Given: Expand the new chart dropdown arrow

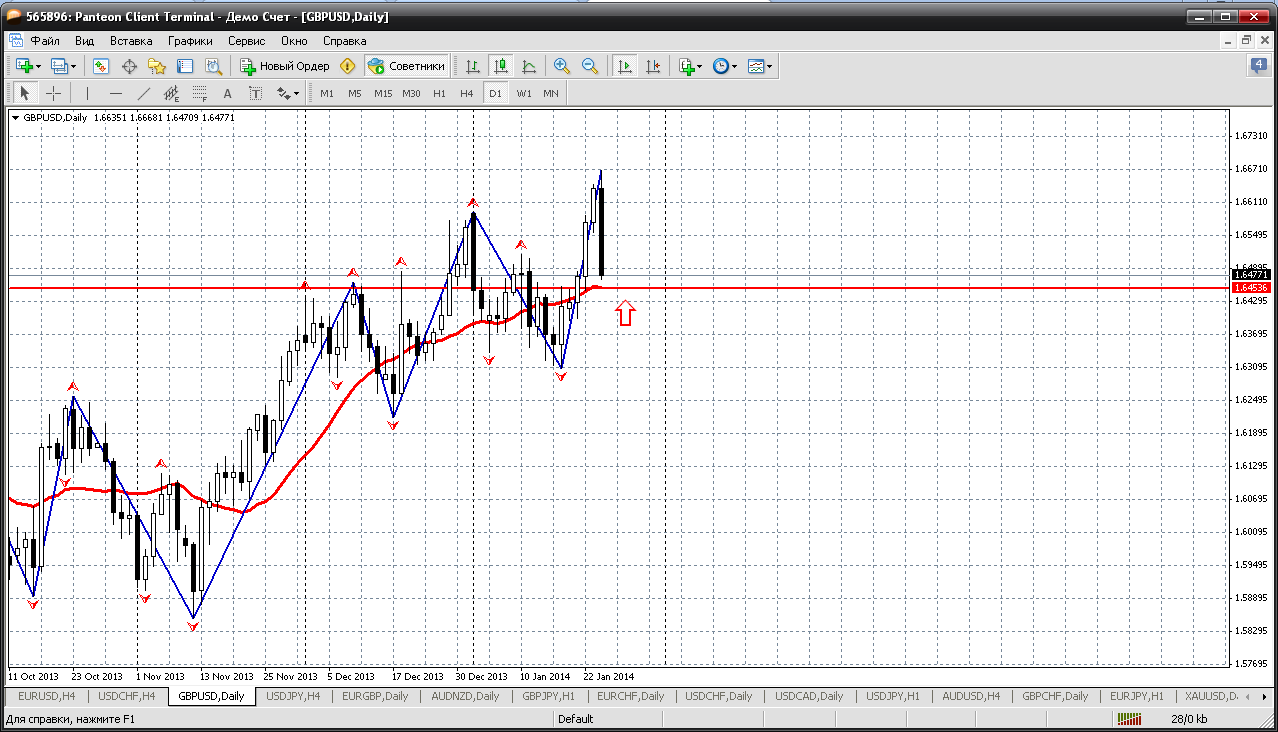Looking at the screenshot, I should pos(38,67).
